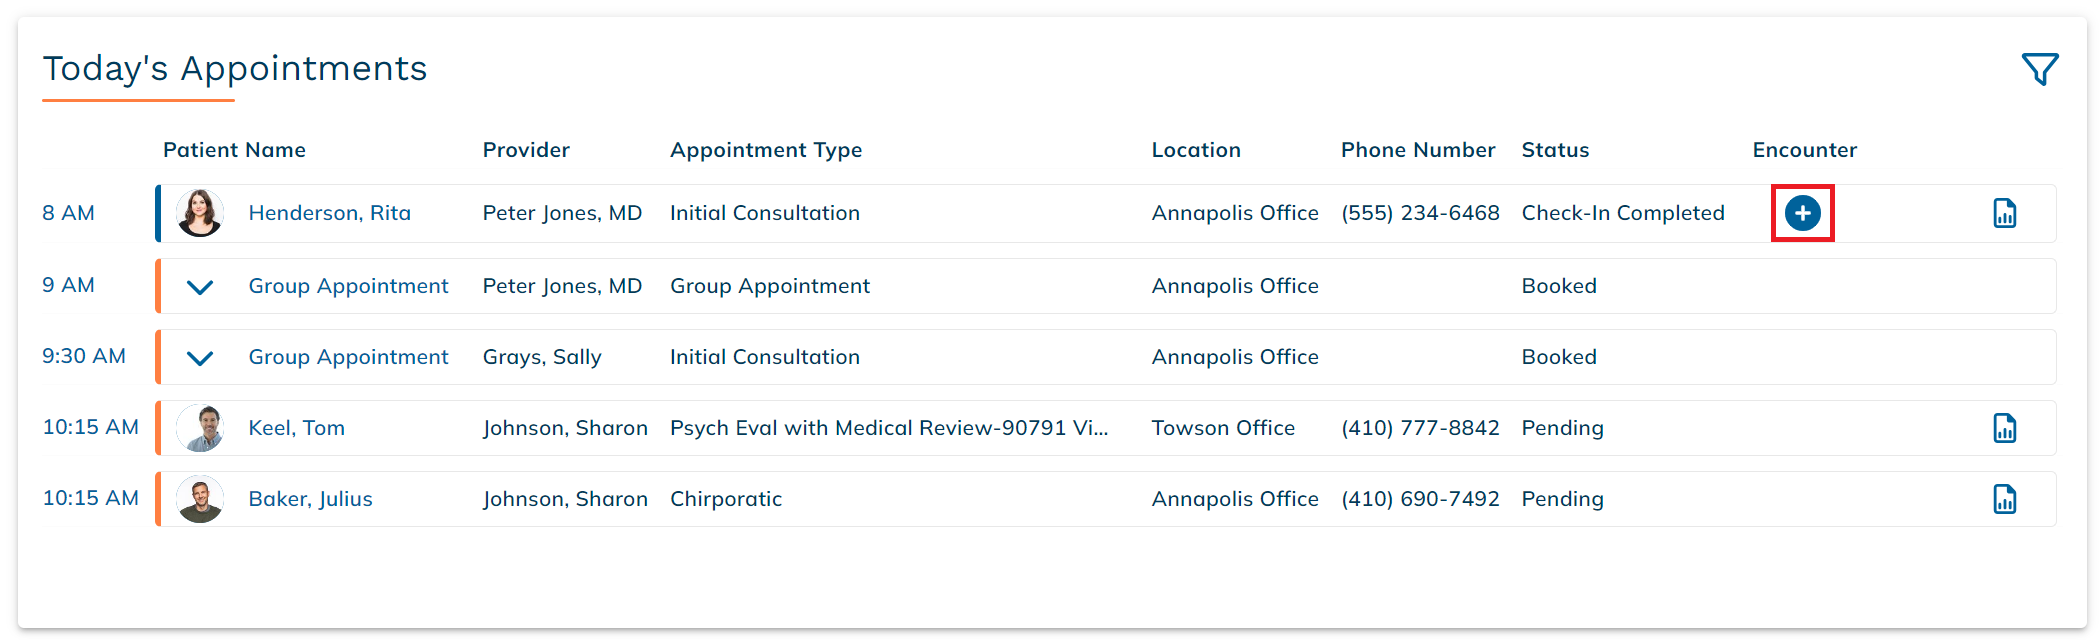Screen dimensions: 2099x640
Task: Open report icon for Rita Henderson
Action: pyautogui.click(x=2004, y=213)
